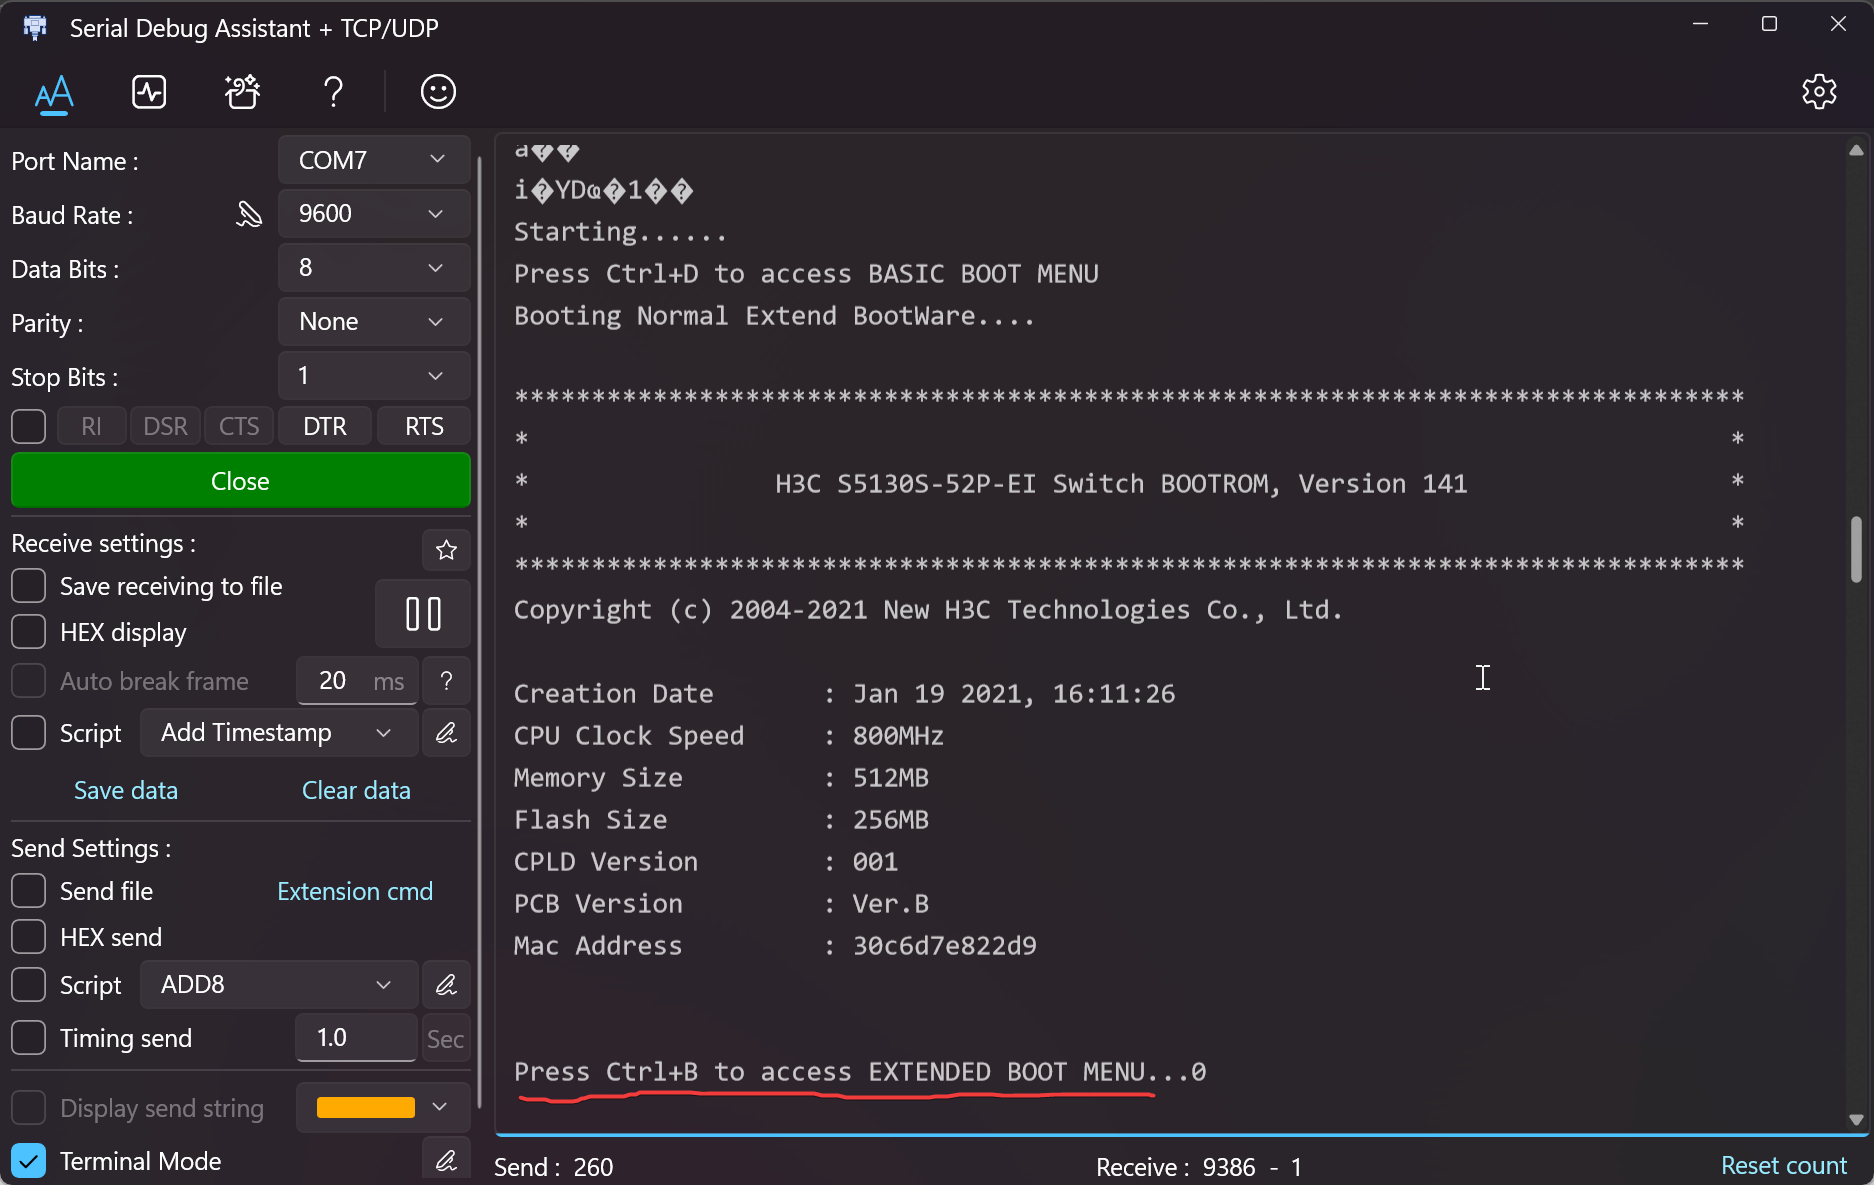The image size is (1874, 1185).
Task: Open the waveform monitor icon in toolbar
Action: (x=149, y=92)
